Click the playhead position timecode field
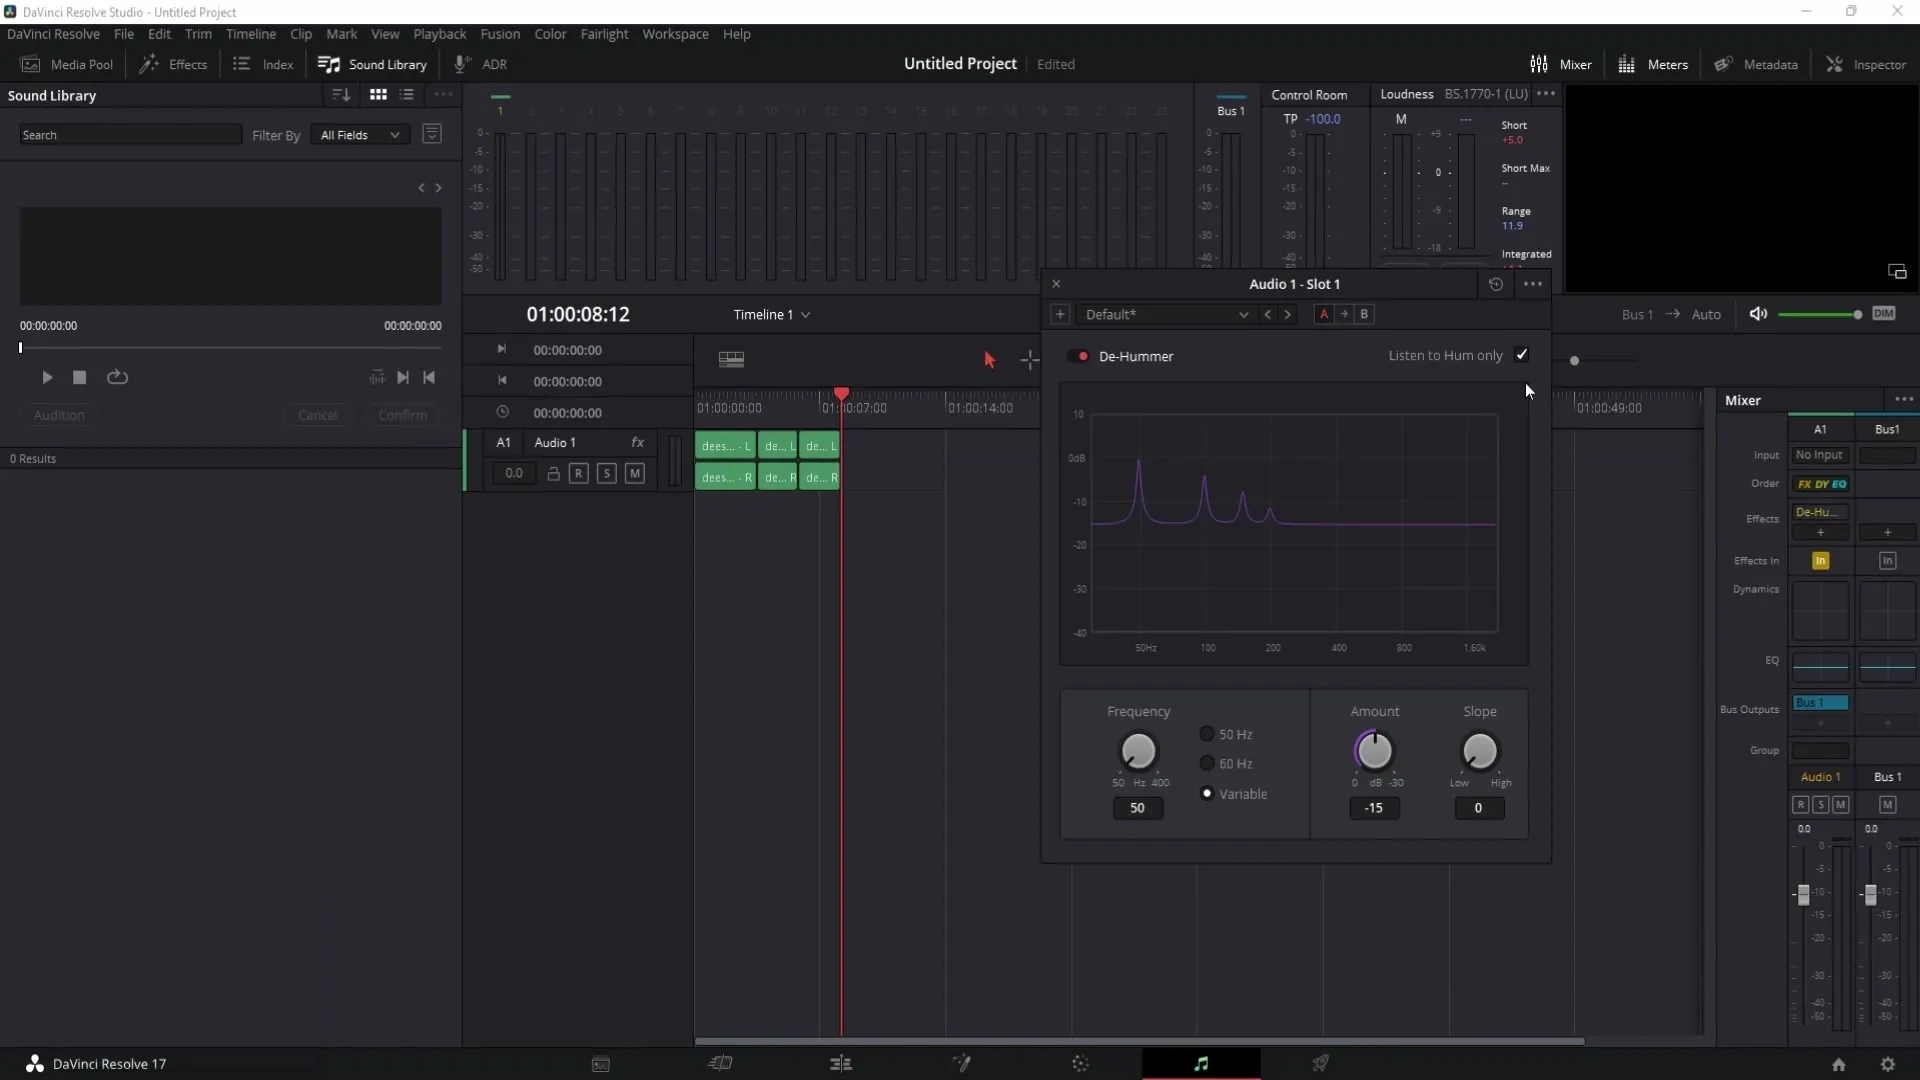This screenshot has height=1080, width=1920. point(576,314)
